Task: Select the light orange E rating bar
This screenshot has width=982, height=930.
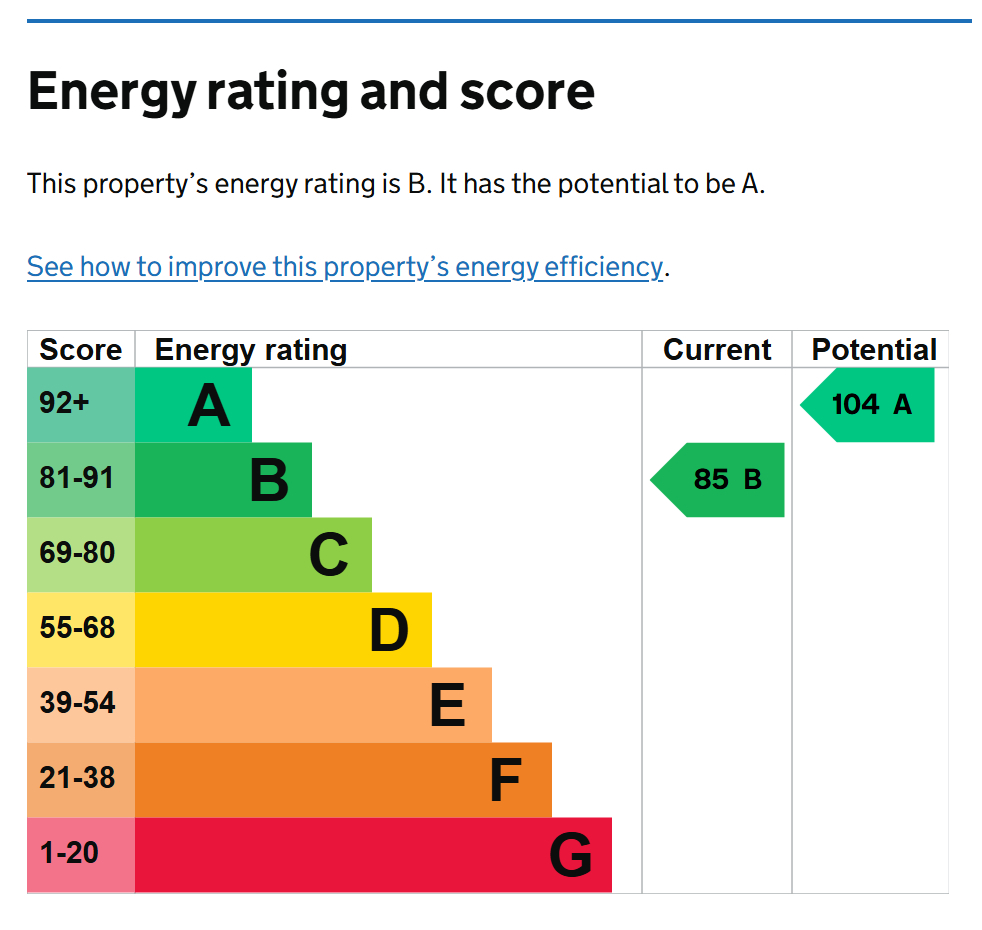Action: pos(313,705)
